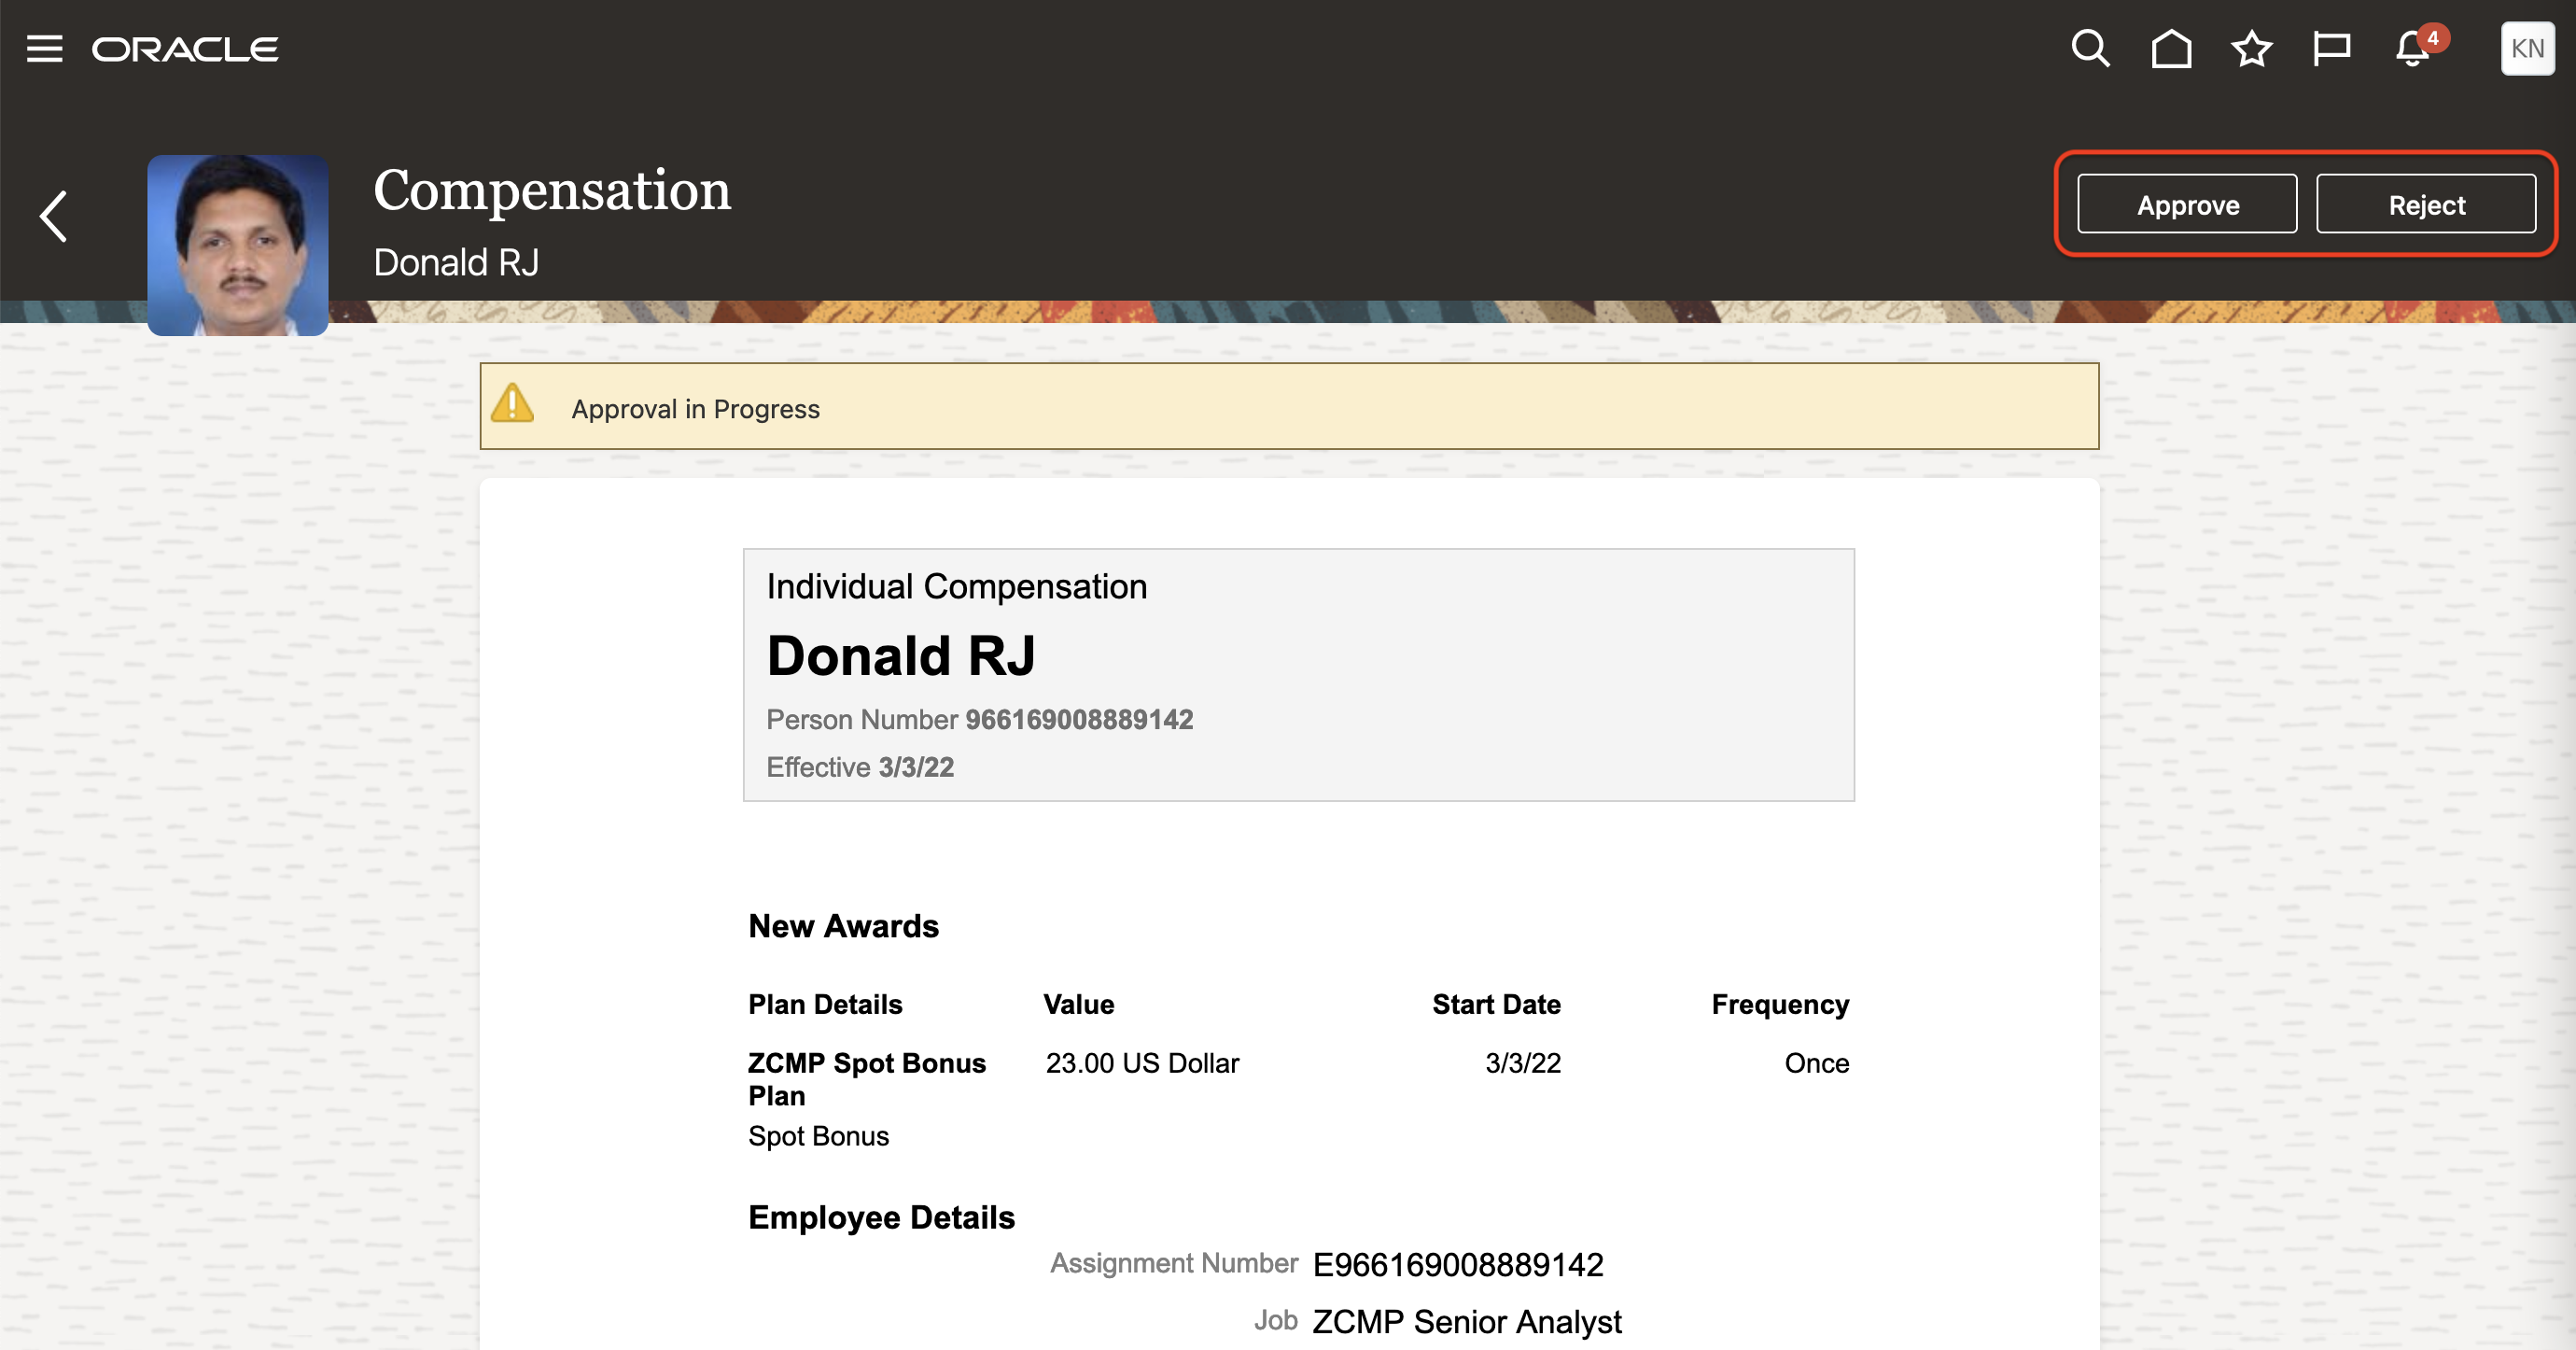Open the search magnifier icon
Image resolution: width=2576 pixels, height=1350 pixels.
pos(2089,48)
